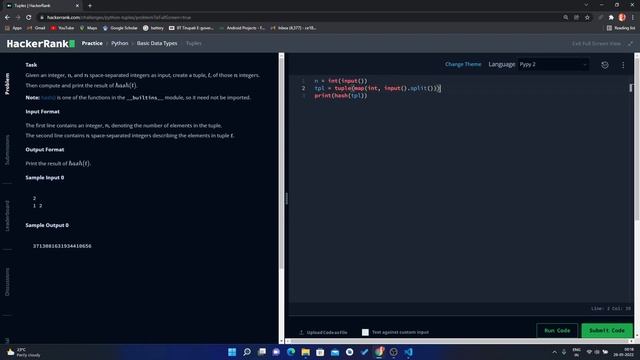Click the Sample Output 0 value
The image size is (640, 360).
tap(62, 246)
